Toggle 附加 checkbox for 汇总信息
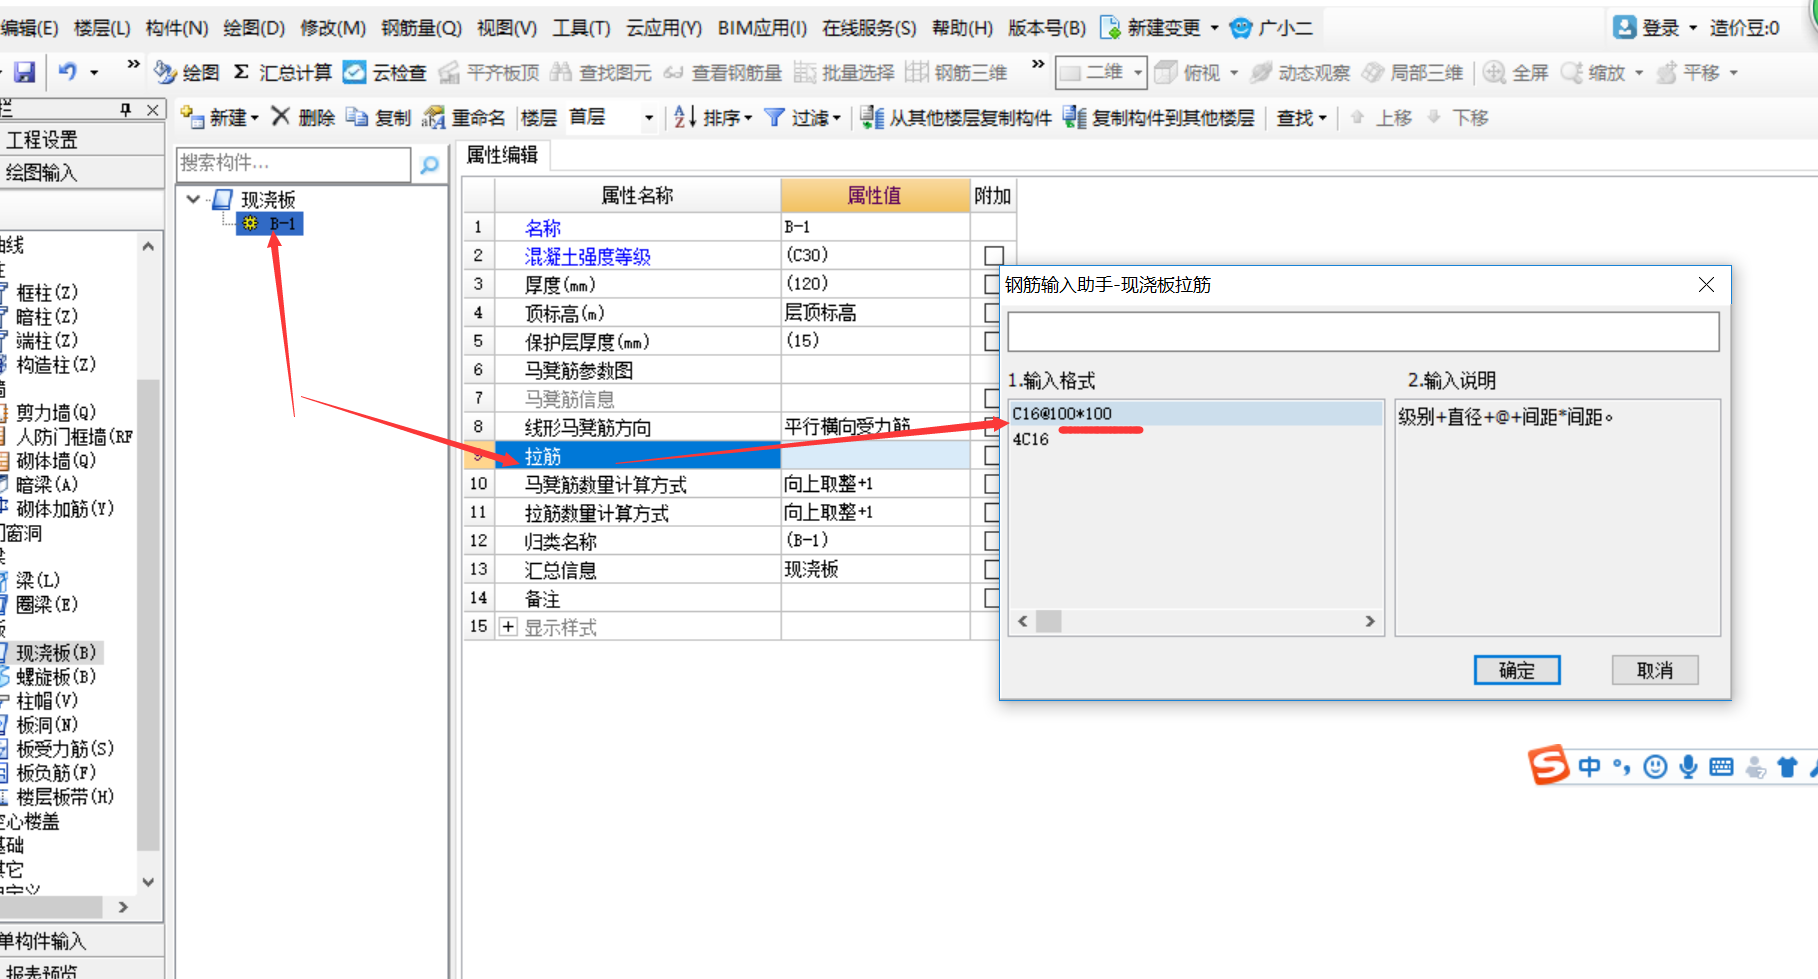1818x979 pixels. click(992, 569)
